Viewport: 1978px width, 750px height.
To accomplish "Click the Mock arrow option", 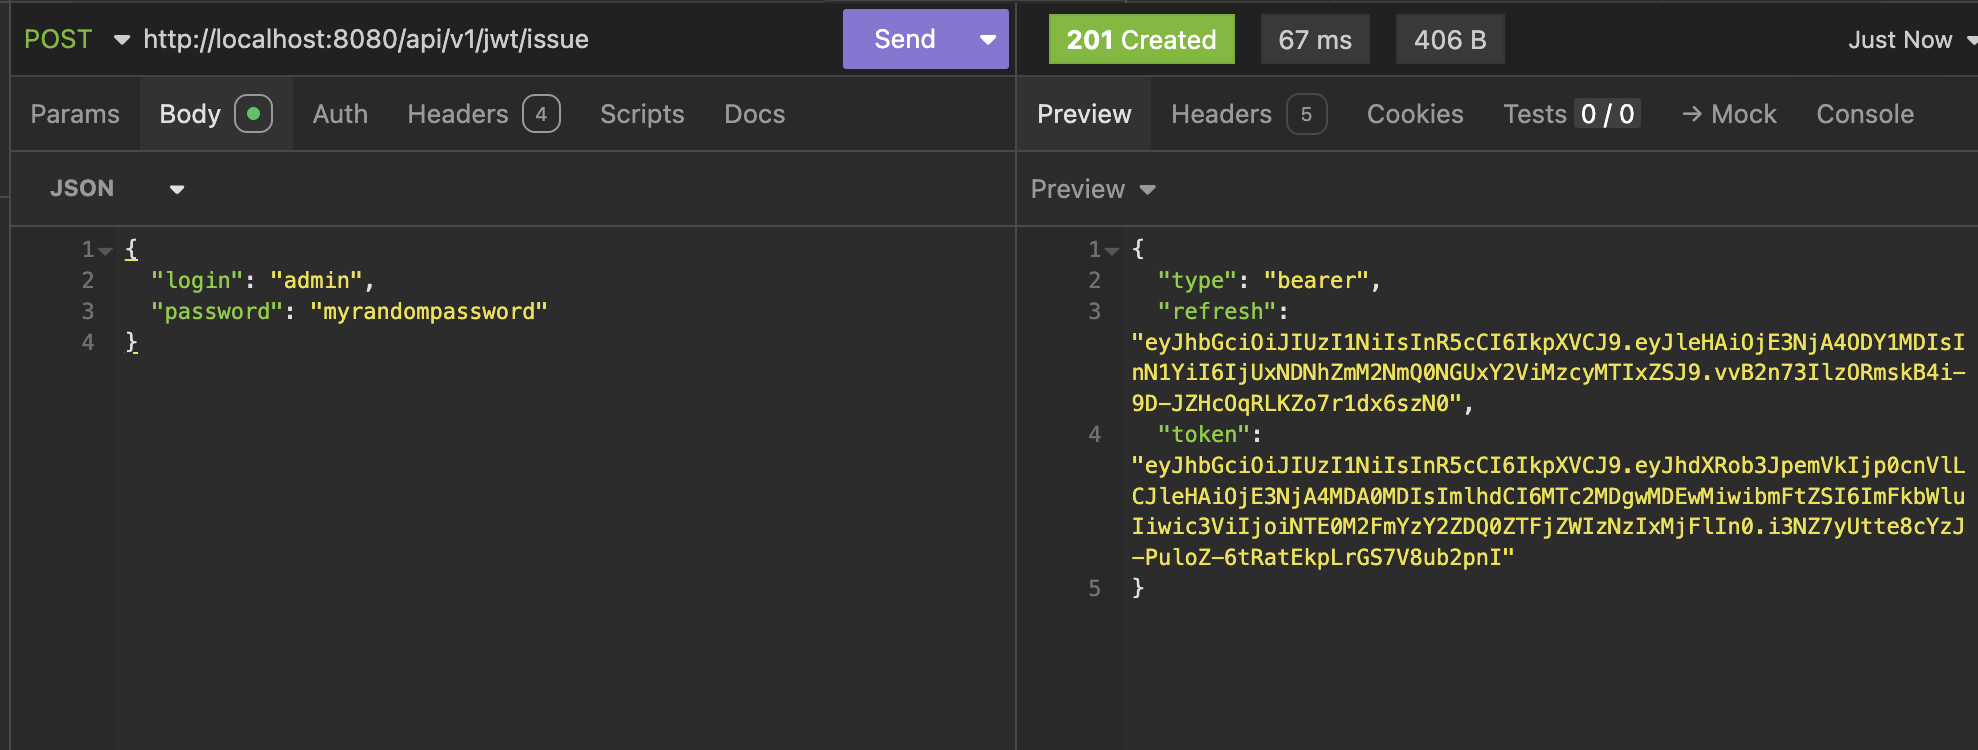I will pos(1729,114).
